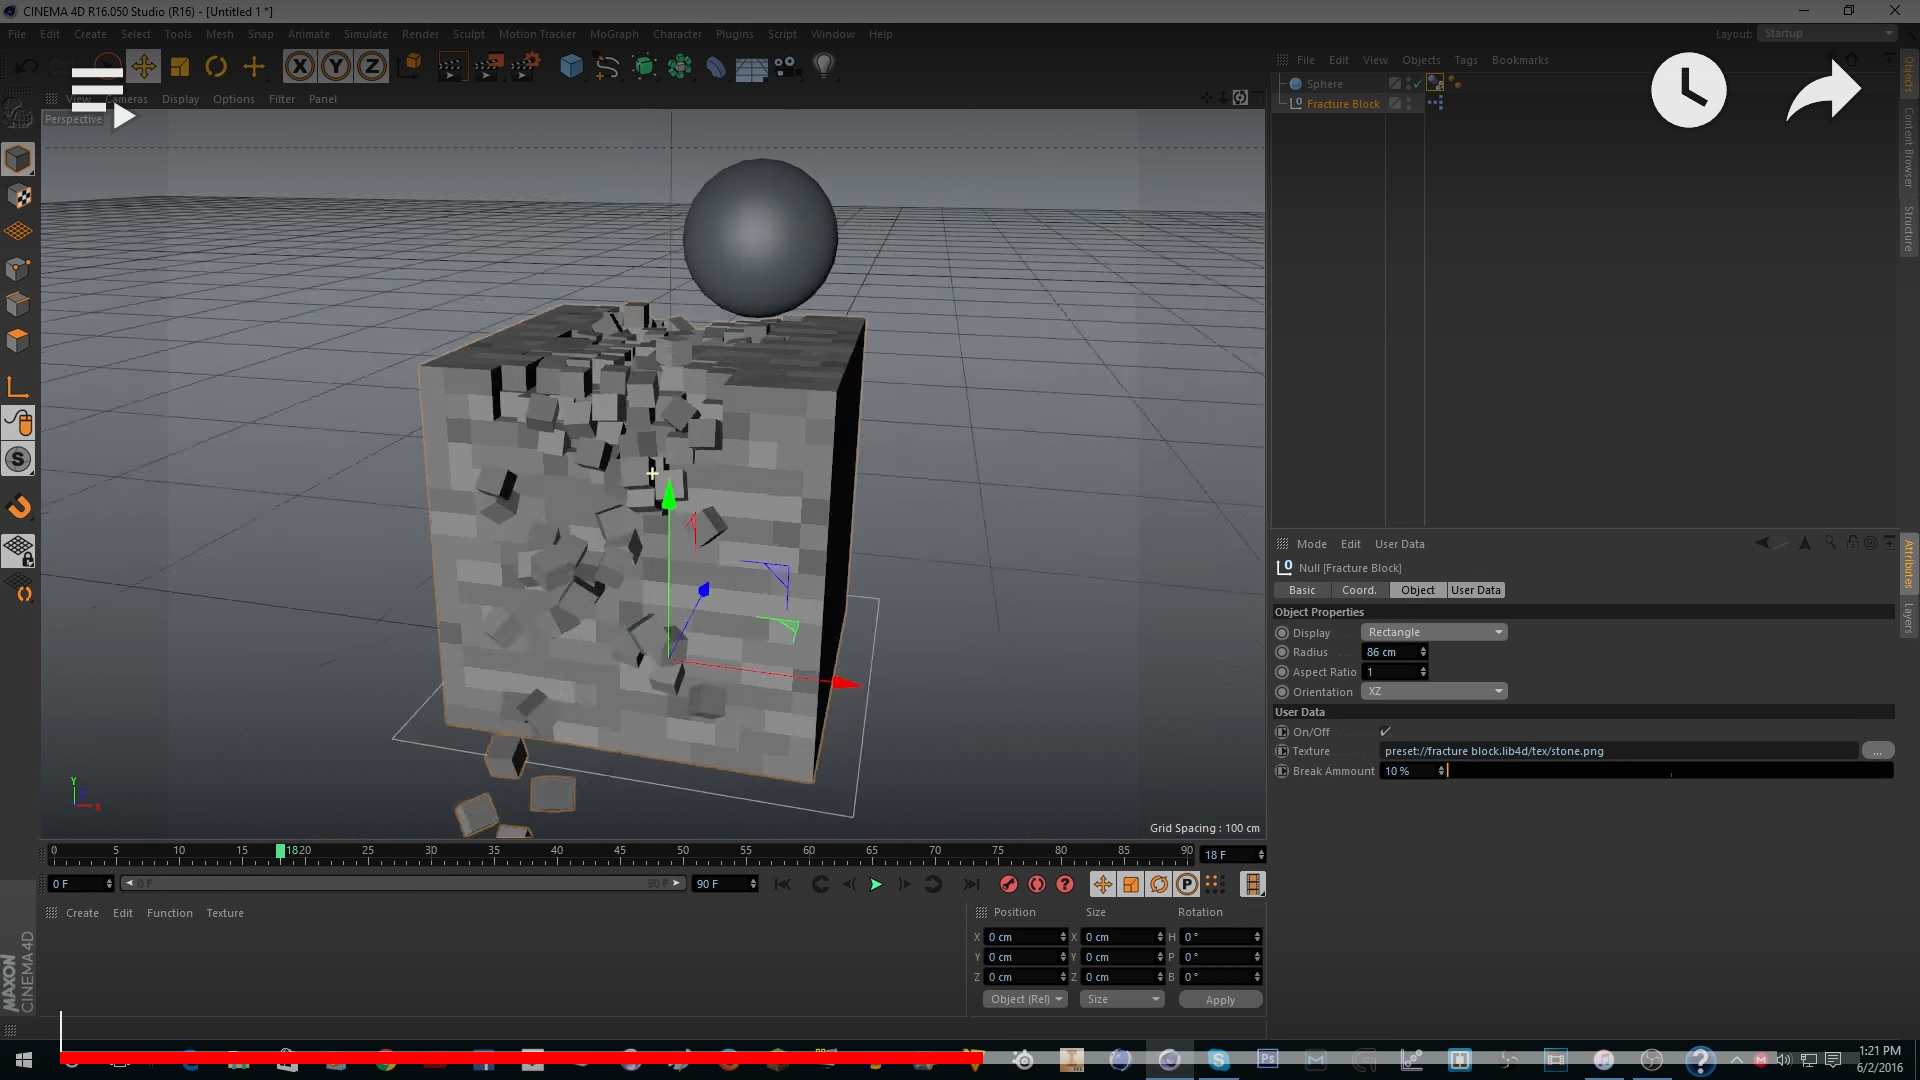Toggle Z axis lock
The width and height of the screenshot is (1920, 1080).
coord(372,67)
